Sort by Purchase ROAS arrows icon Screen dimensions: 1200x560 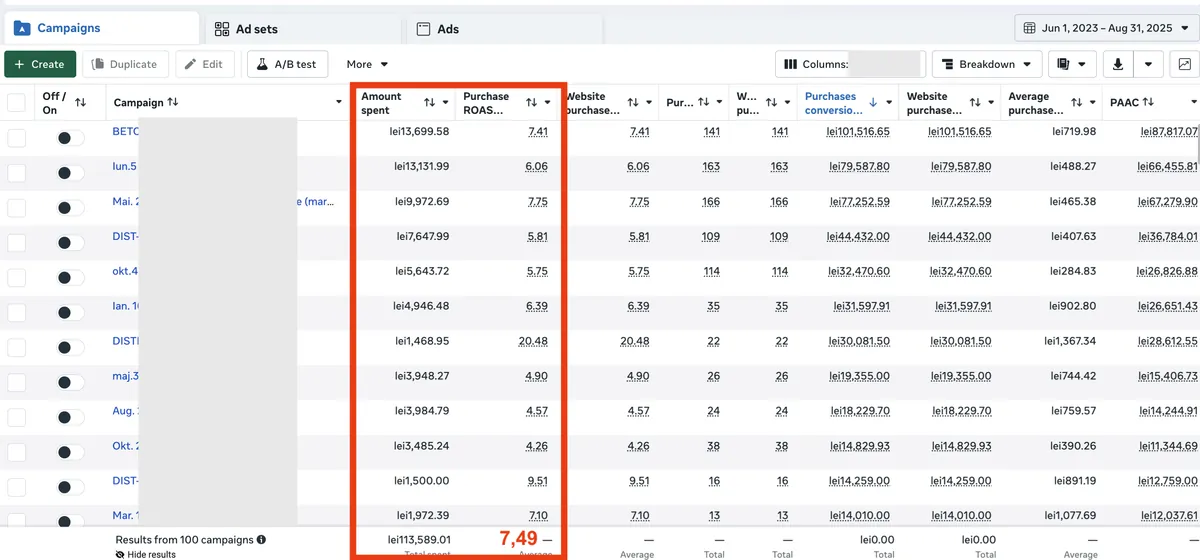coord(532,102)
